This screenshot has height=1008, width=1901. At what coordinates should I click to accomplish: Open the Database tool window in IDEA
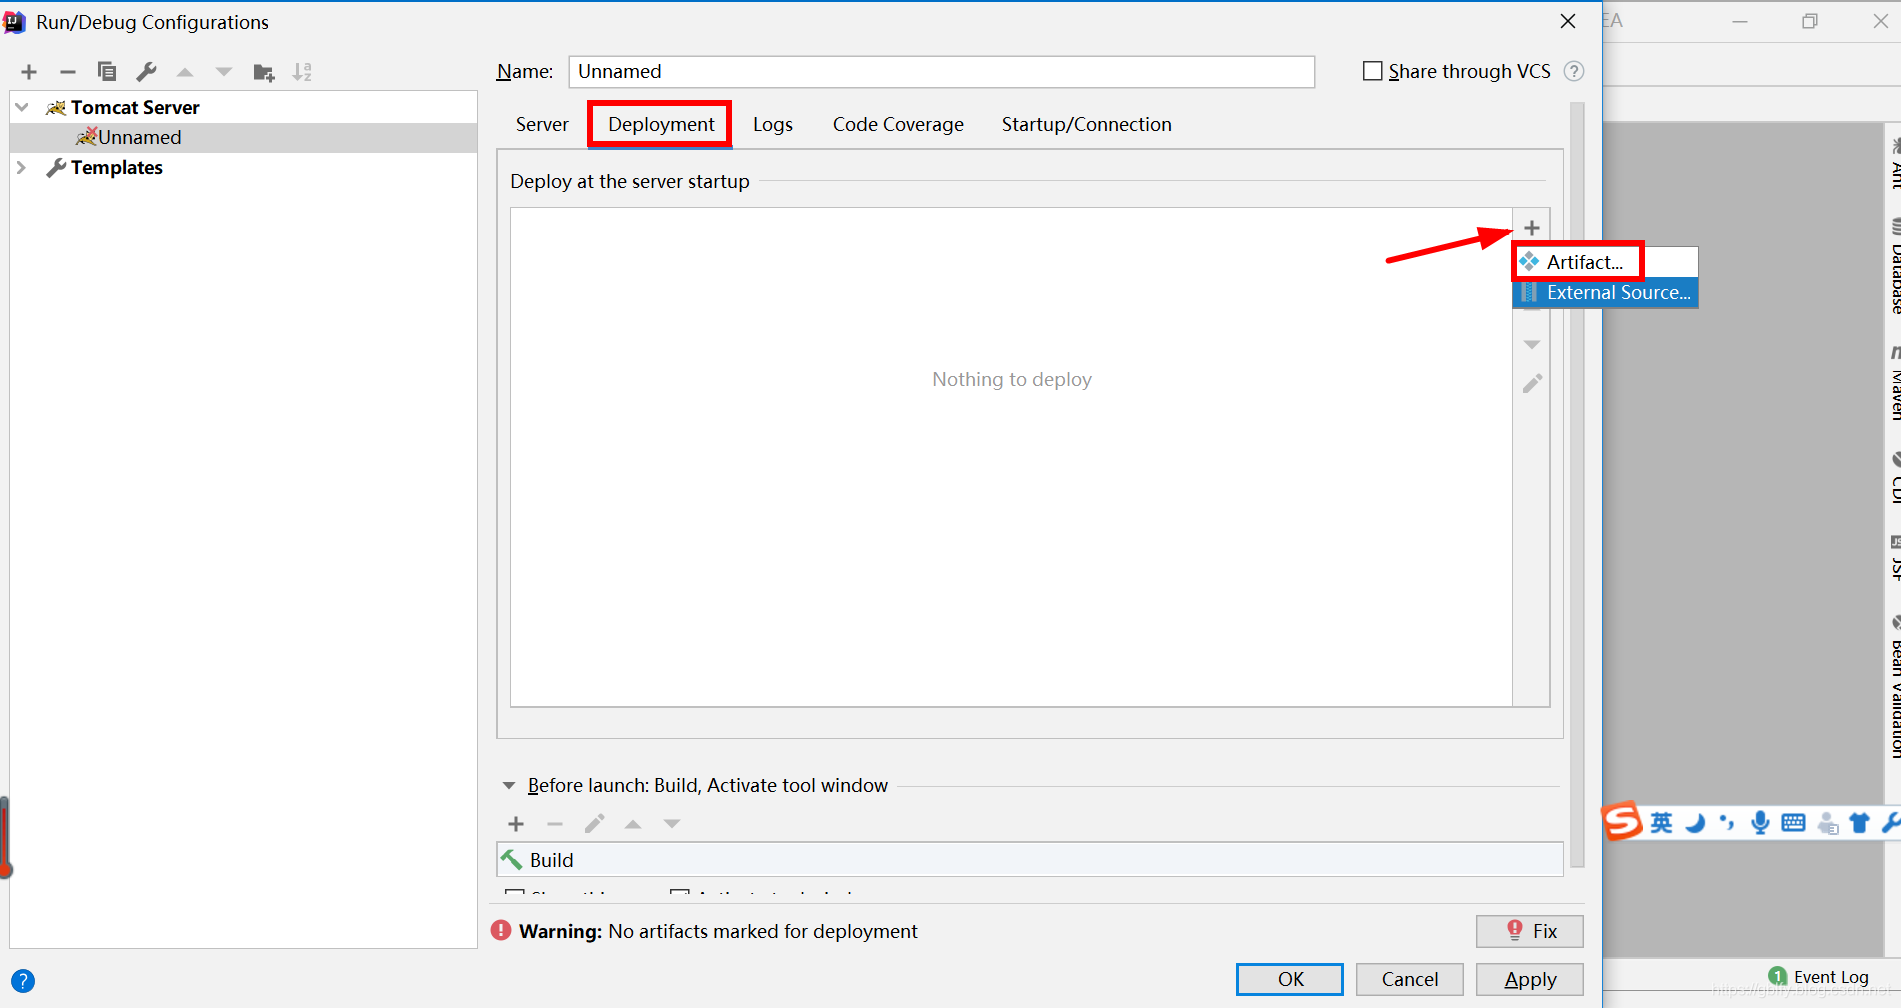pos(1894,266)
